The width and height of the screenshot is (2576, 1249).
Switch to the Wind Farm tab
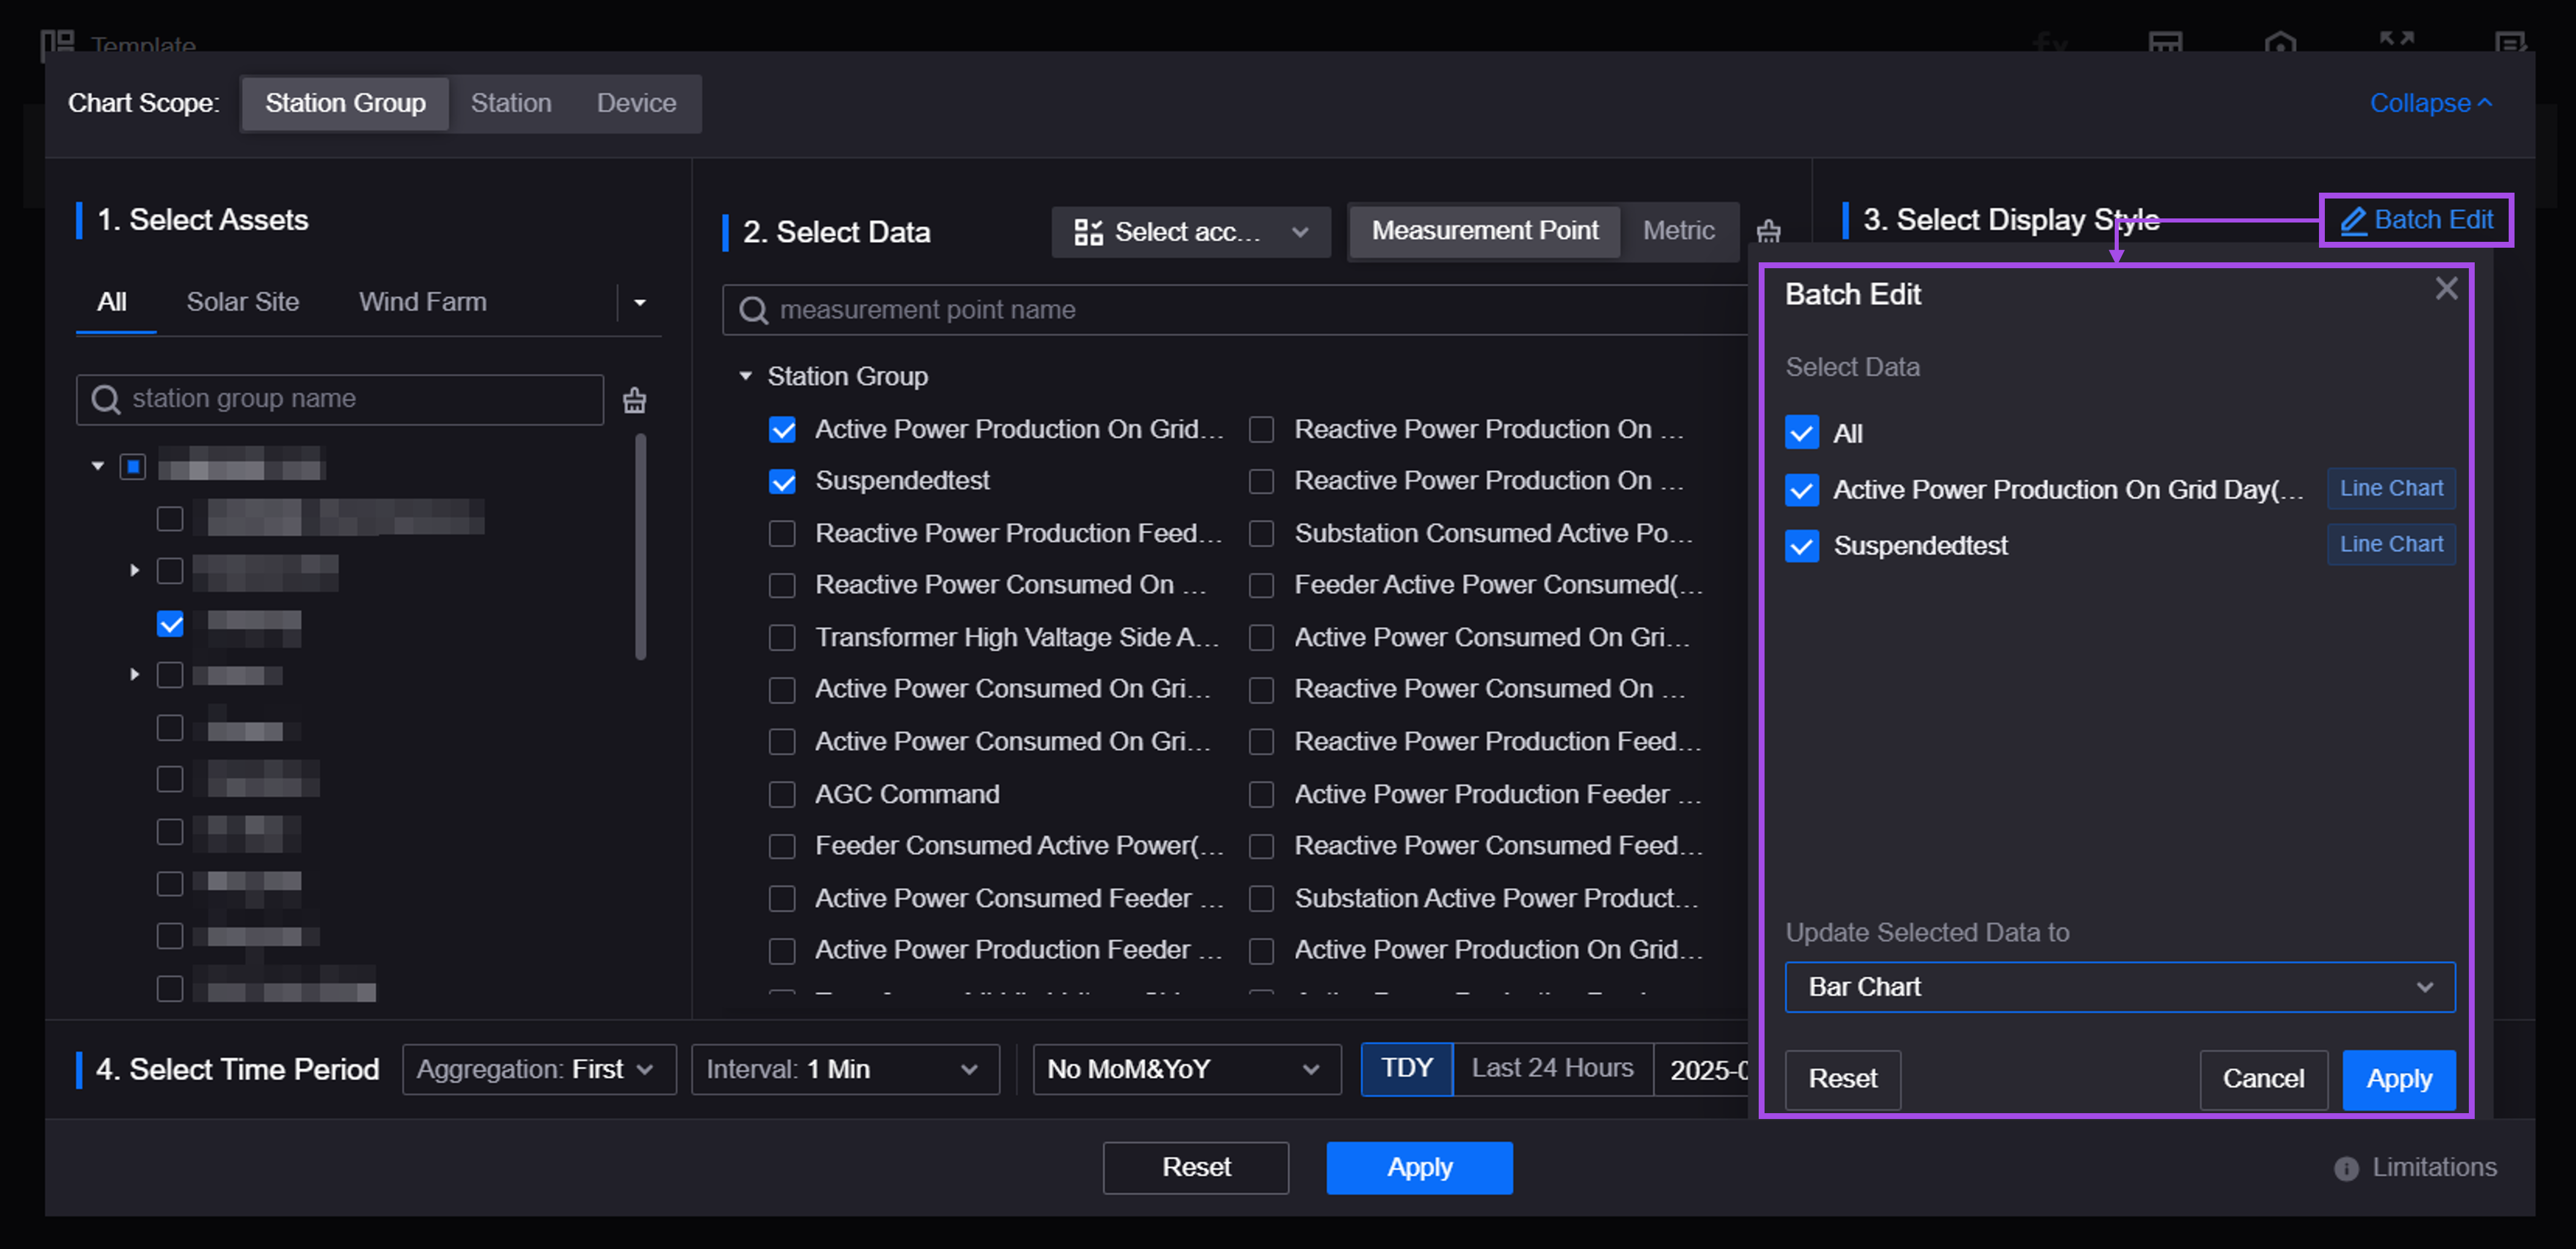(x=422, y=302)
